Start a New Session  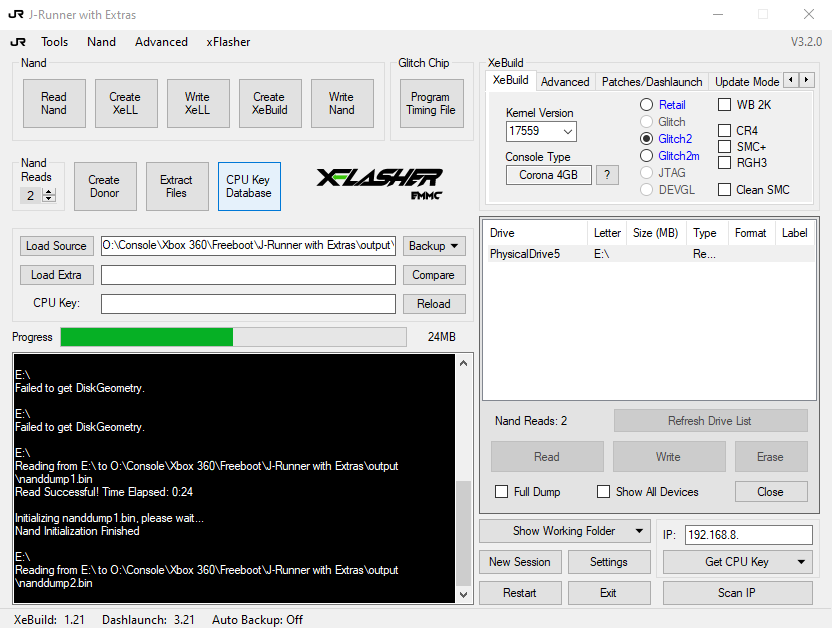click(x=520, y=562)
